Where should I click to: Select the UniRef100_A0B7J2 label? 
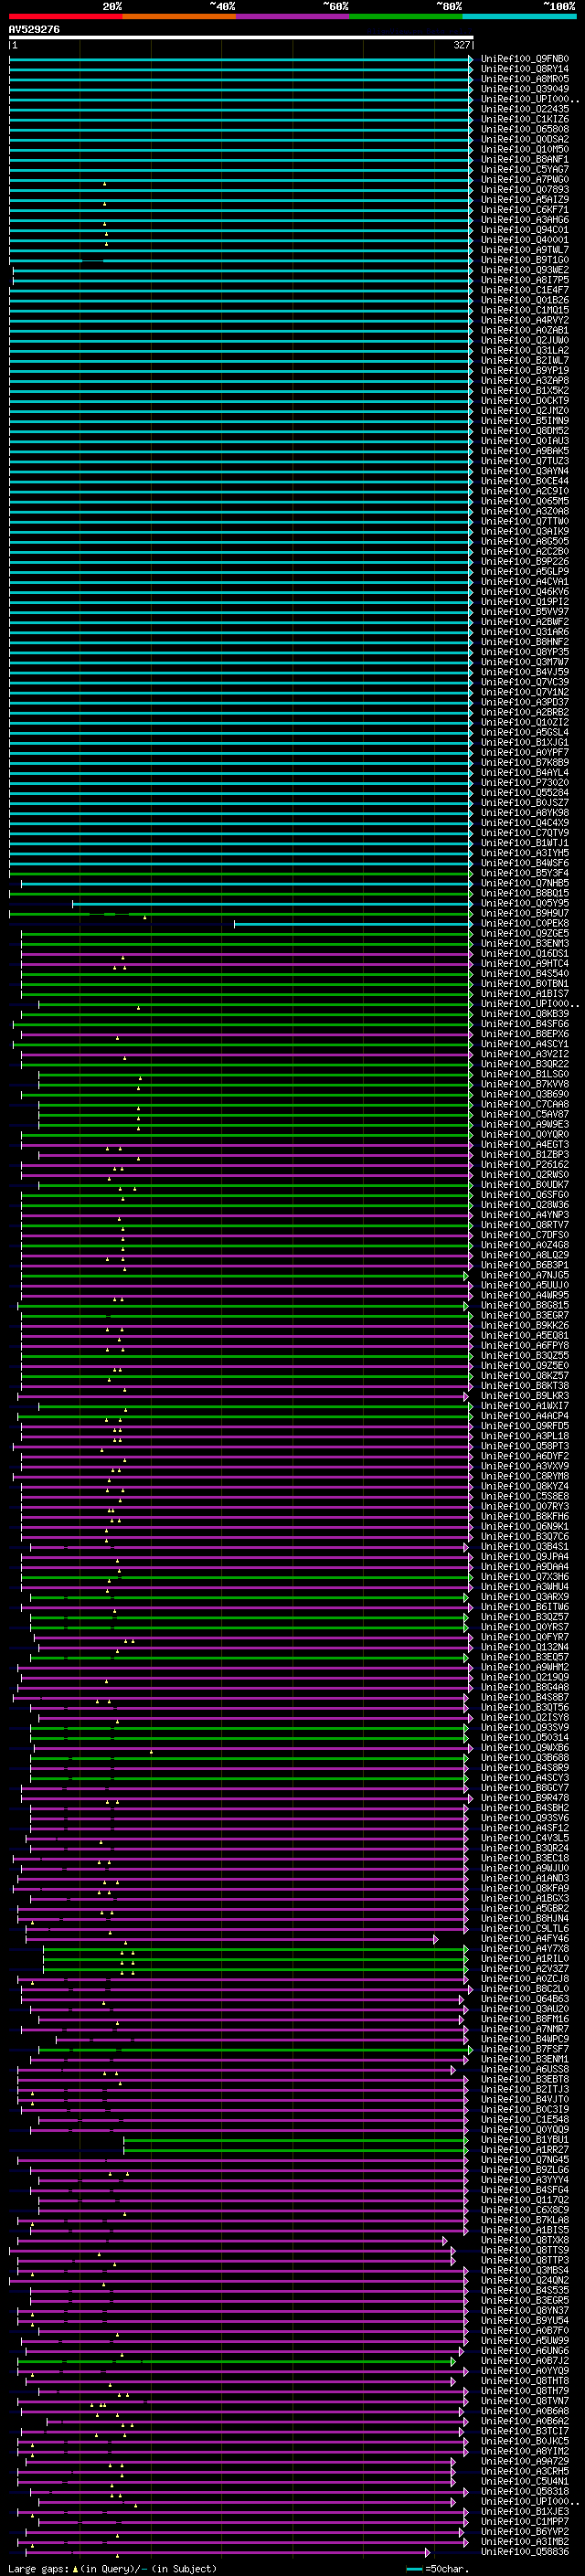(525, 2360)
